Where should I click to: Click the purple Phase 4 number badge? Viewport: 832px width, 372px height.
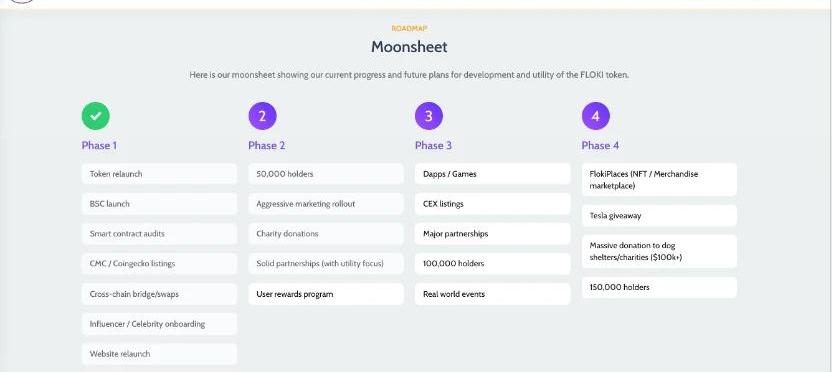click(x=595, y=116)
